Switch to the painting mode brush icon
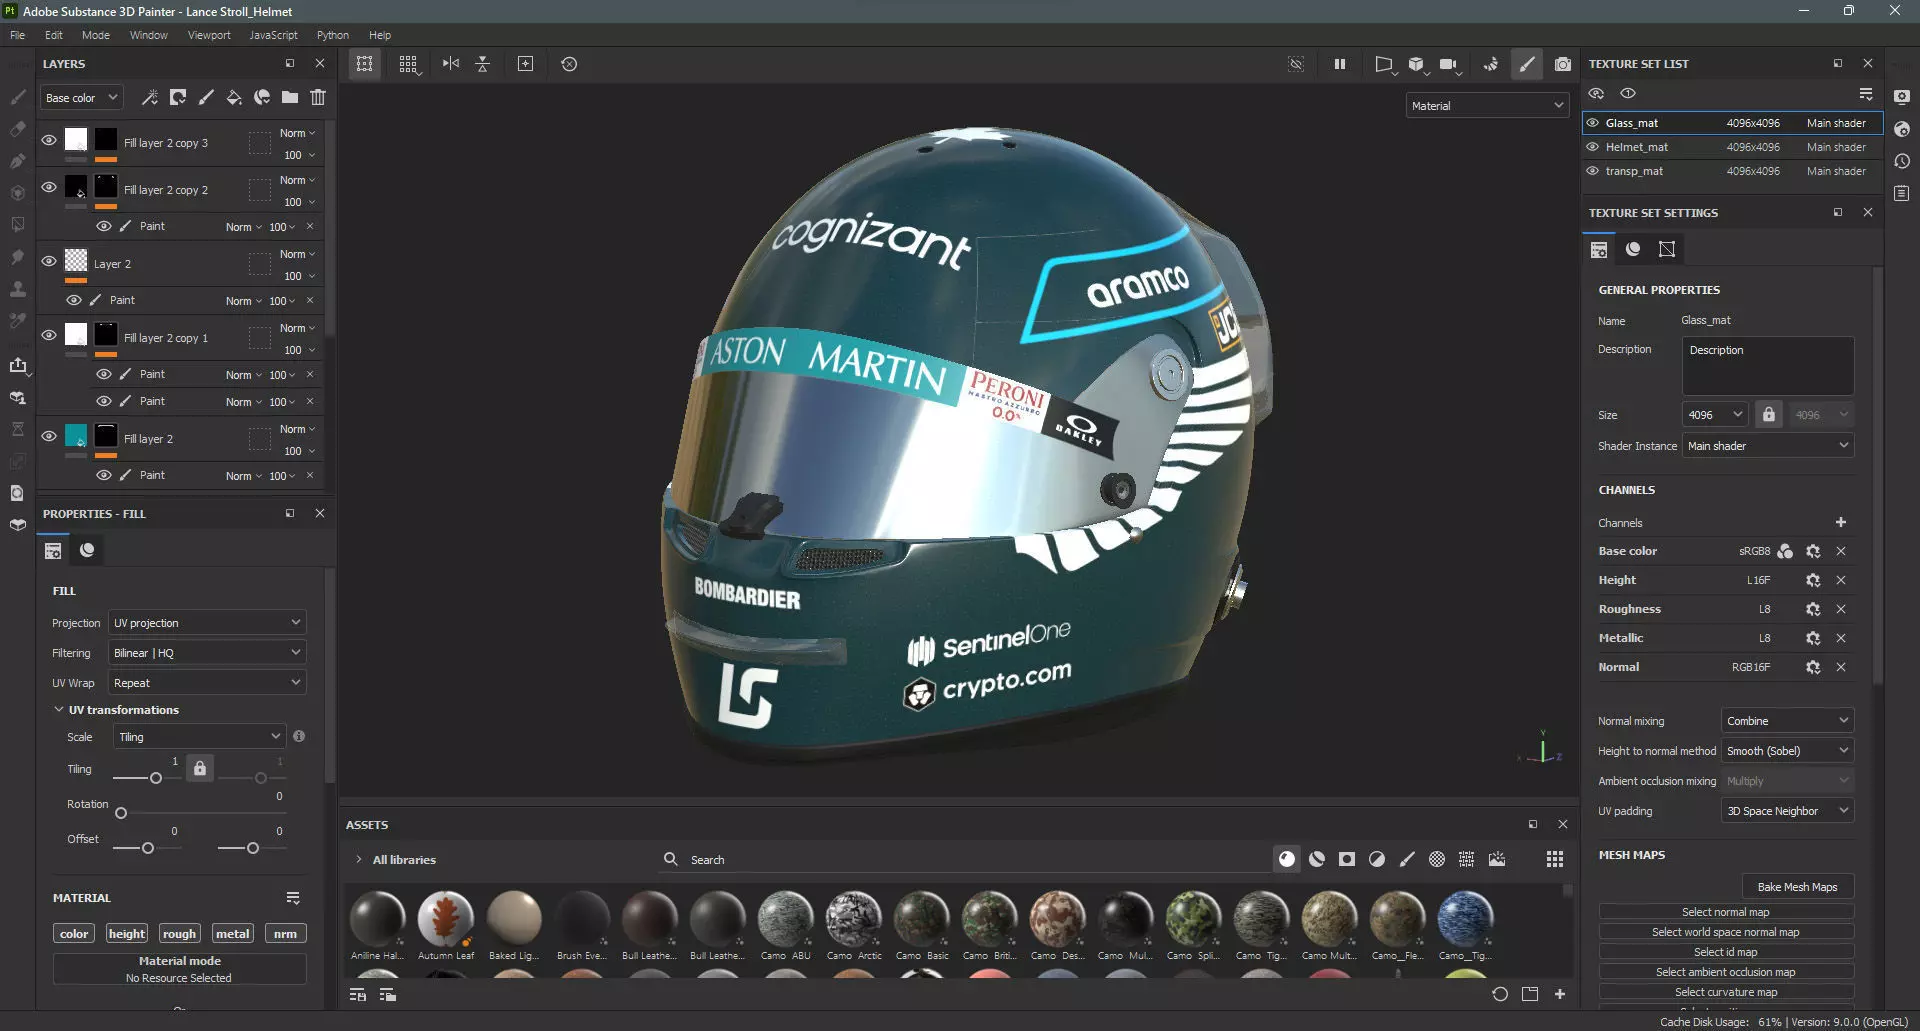 [1527, 64]
